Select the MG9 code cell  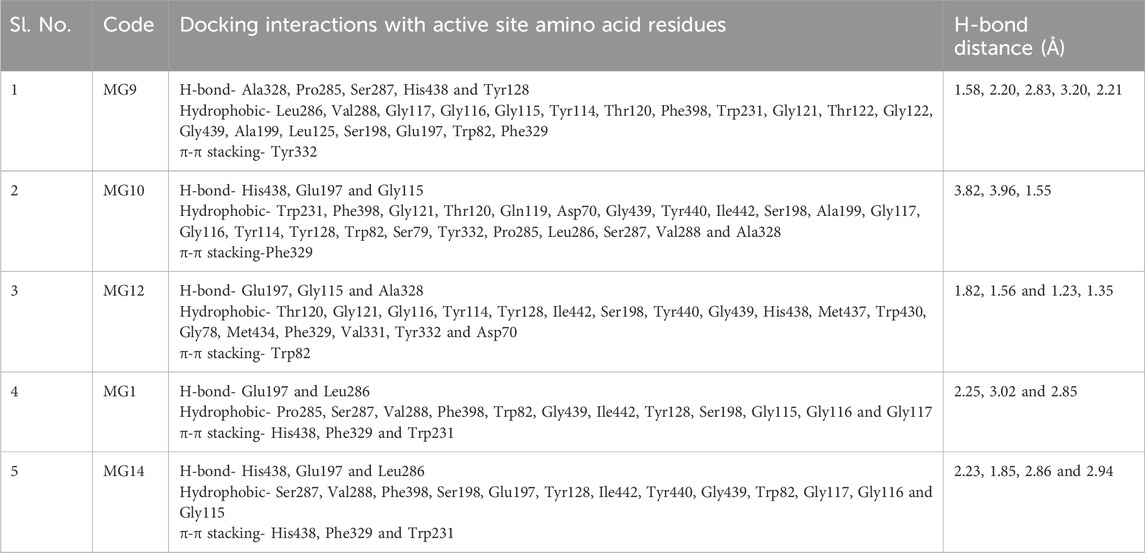coord(119,90)
